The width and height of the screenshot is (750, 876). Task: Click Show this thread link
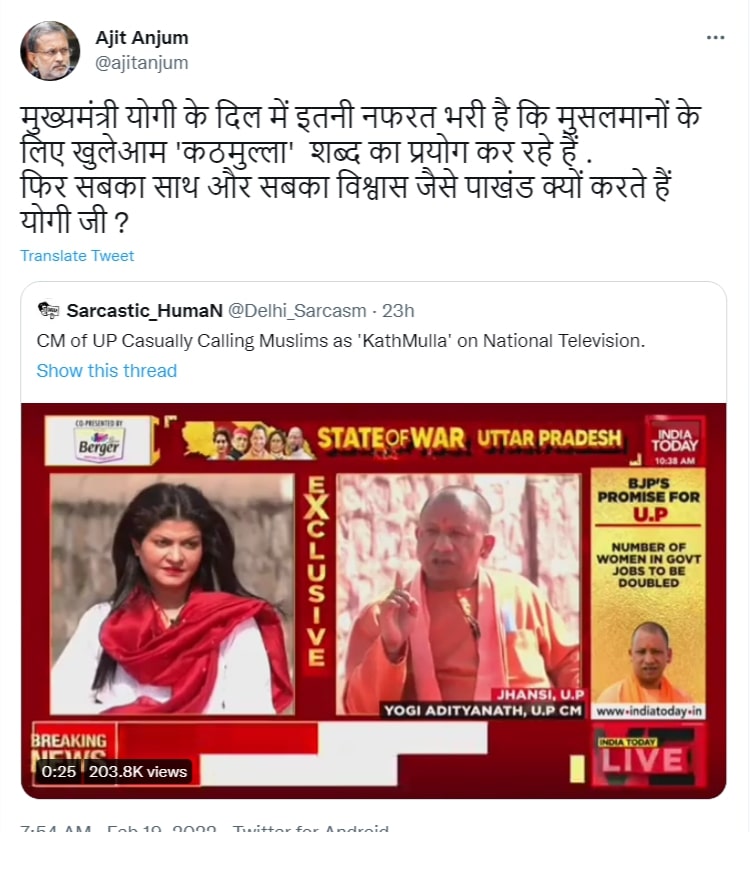(x=107, y=370)
